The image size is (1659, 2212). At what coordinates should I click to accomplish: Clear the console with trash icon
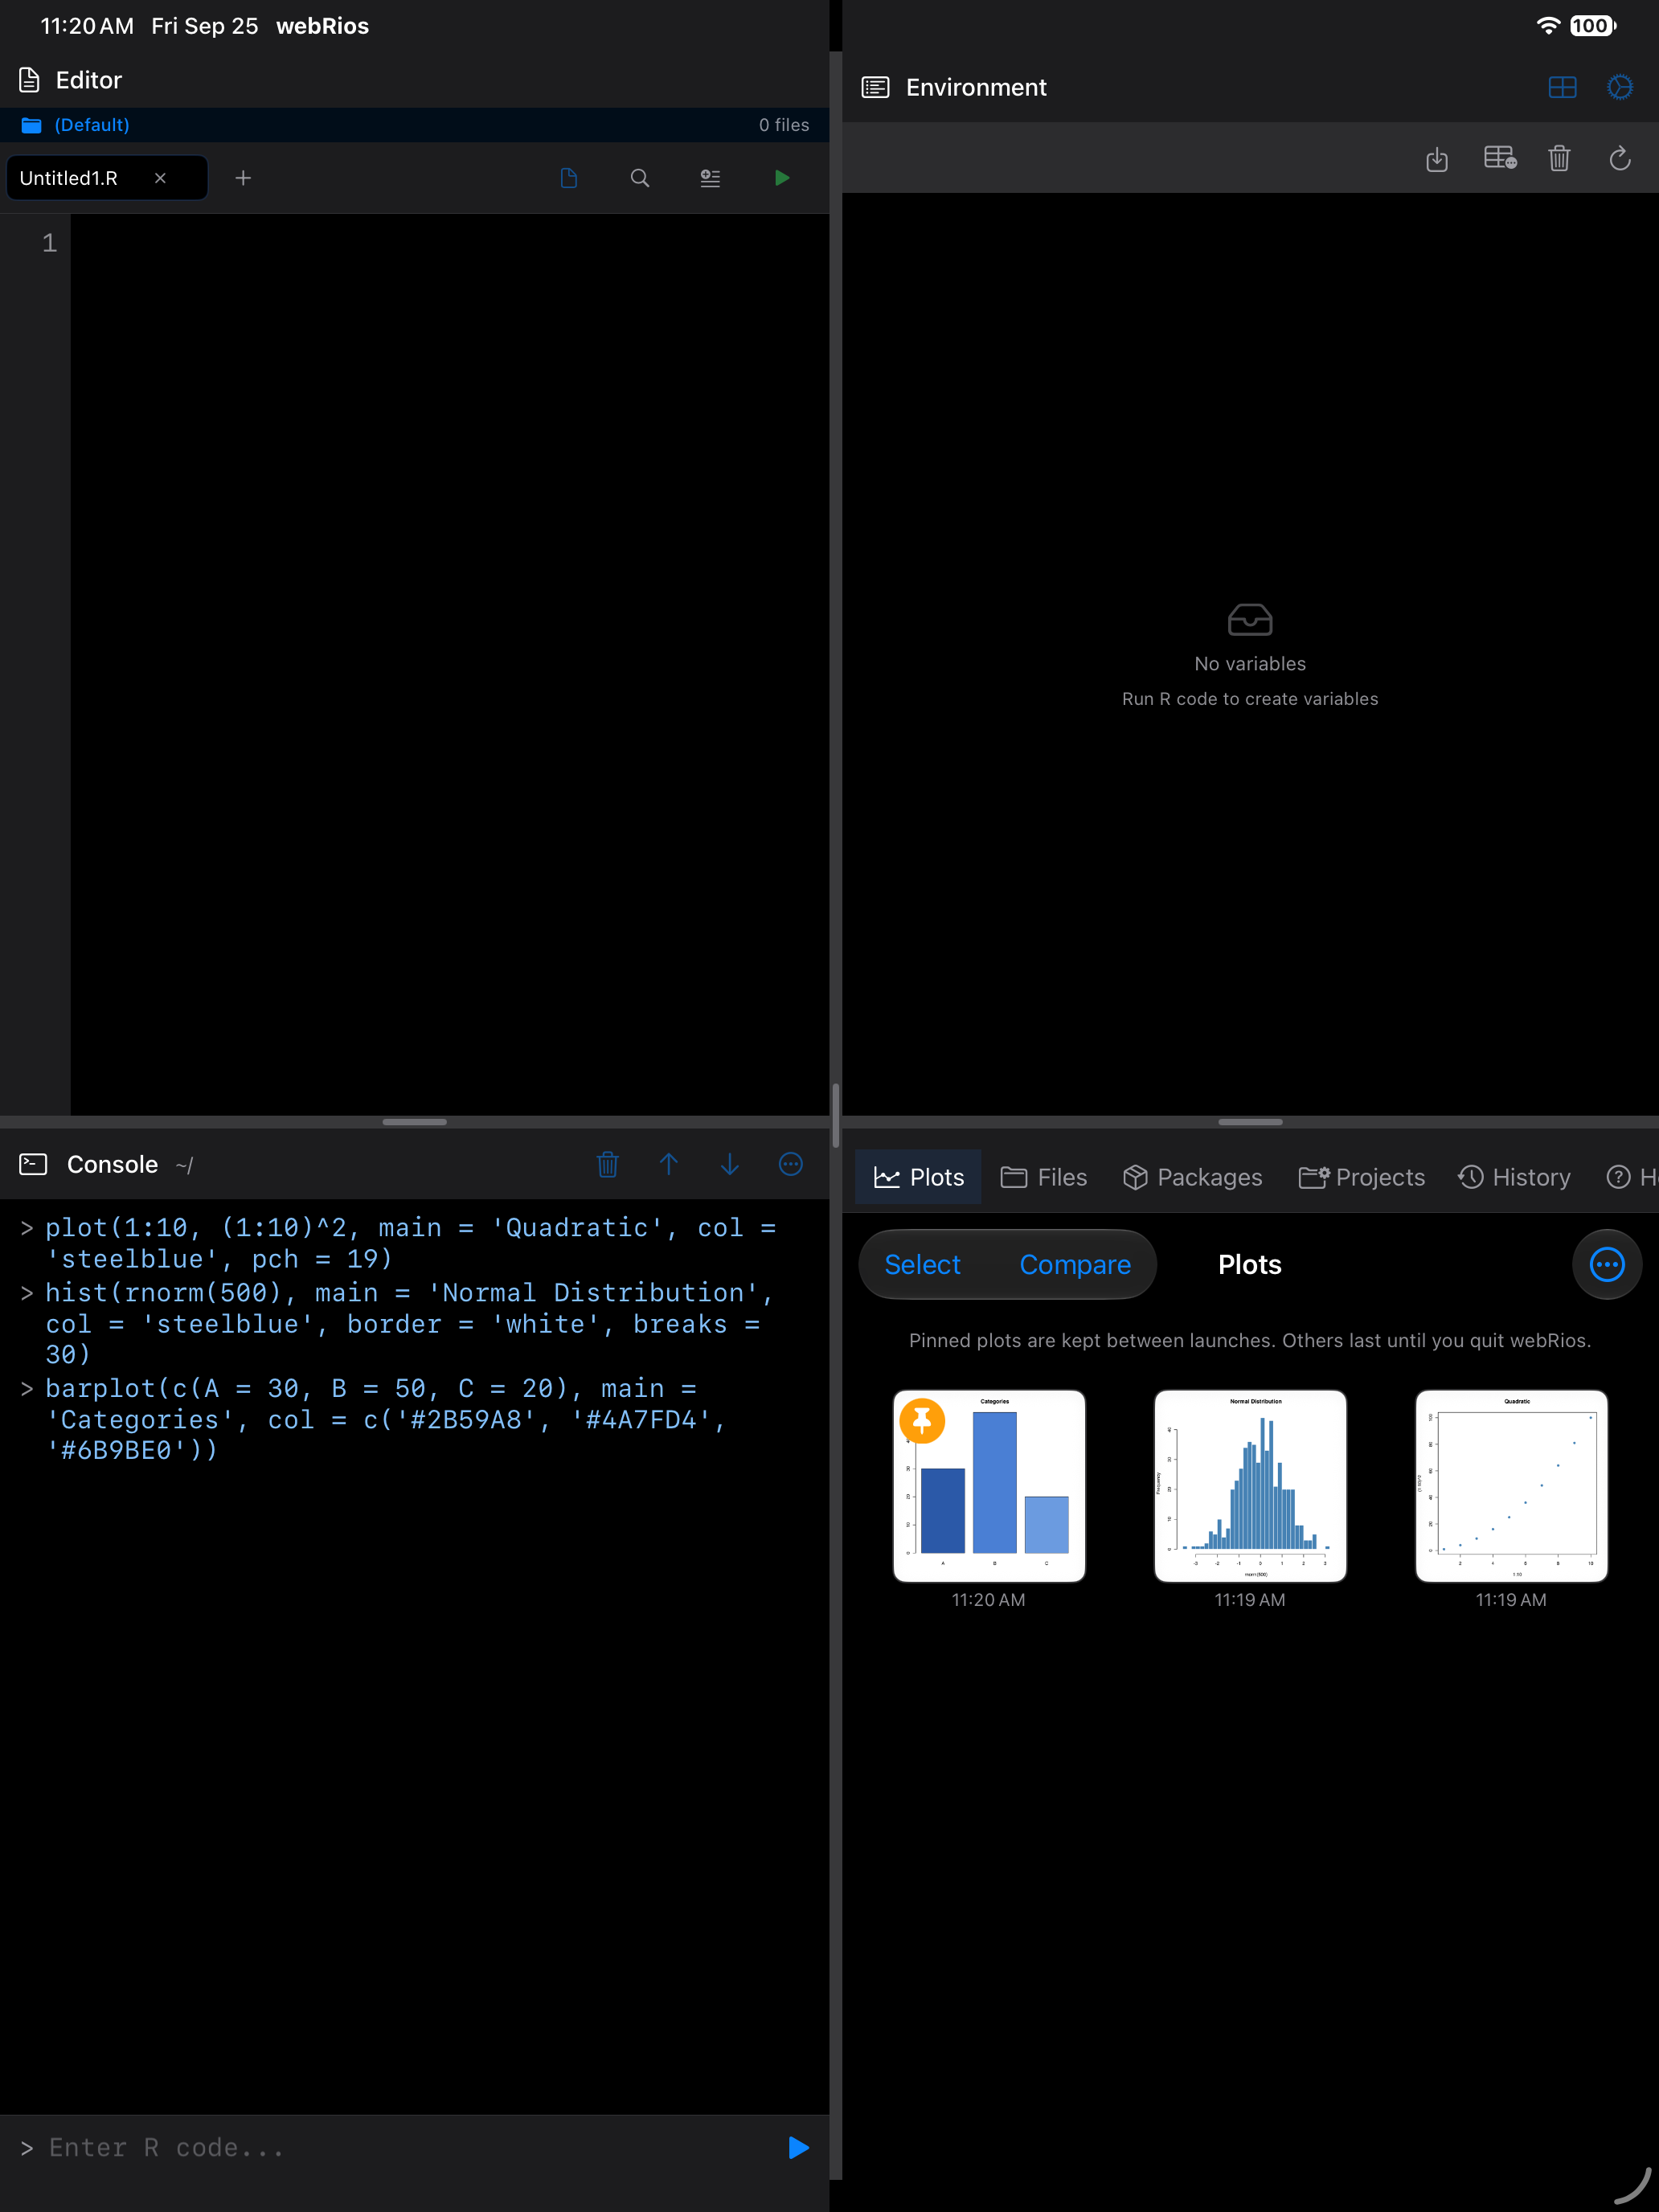pos(608,1164)
